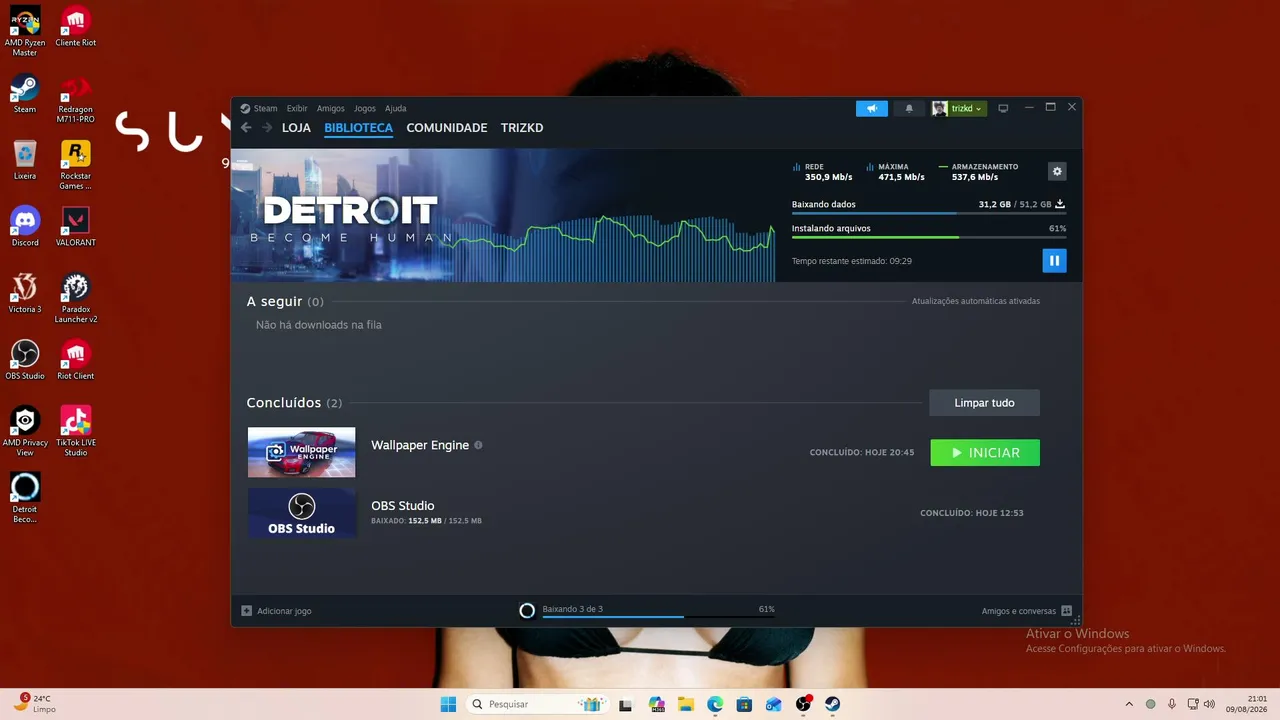
Task: Show hidden system tray icons chevron
Action: tap(1129, 704)
